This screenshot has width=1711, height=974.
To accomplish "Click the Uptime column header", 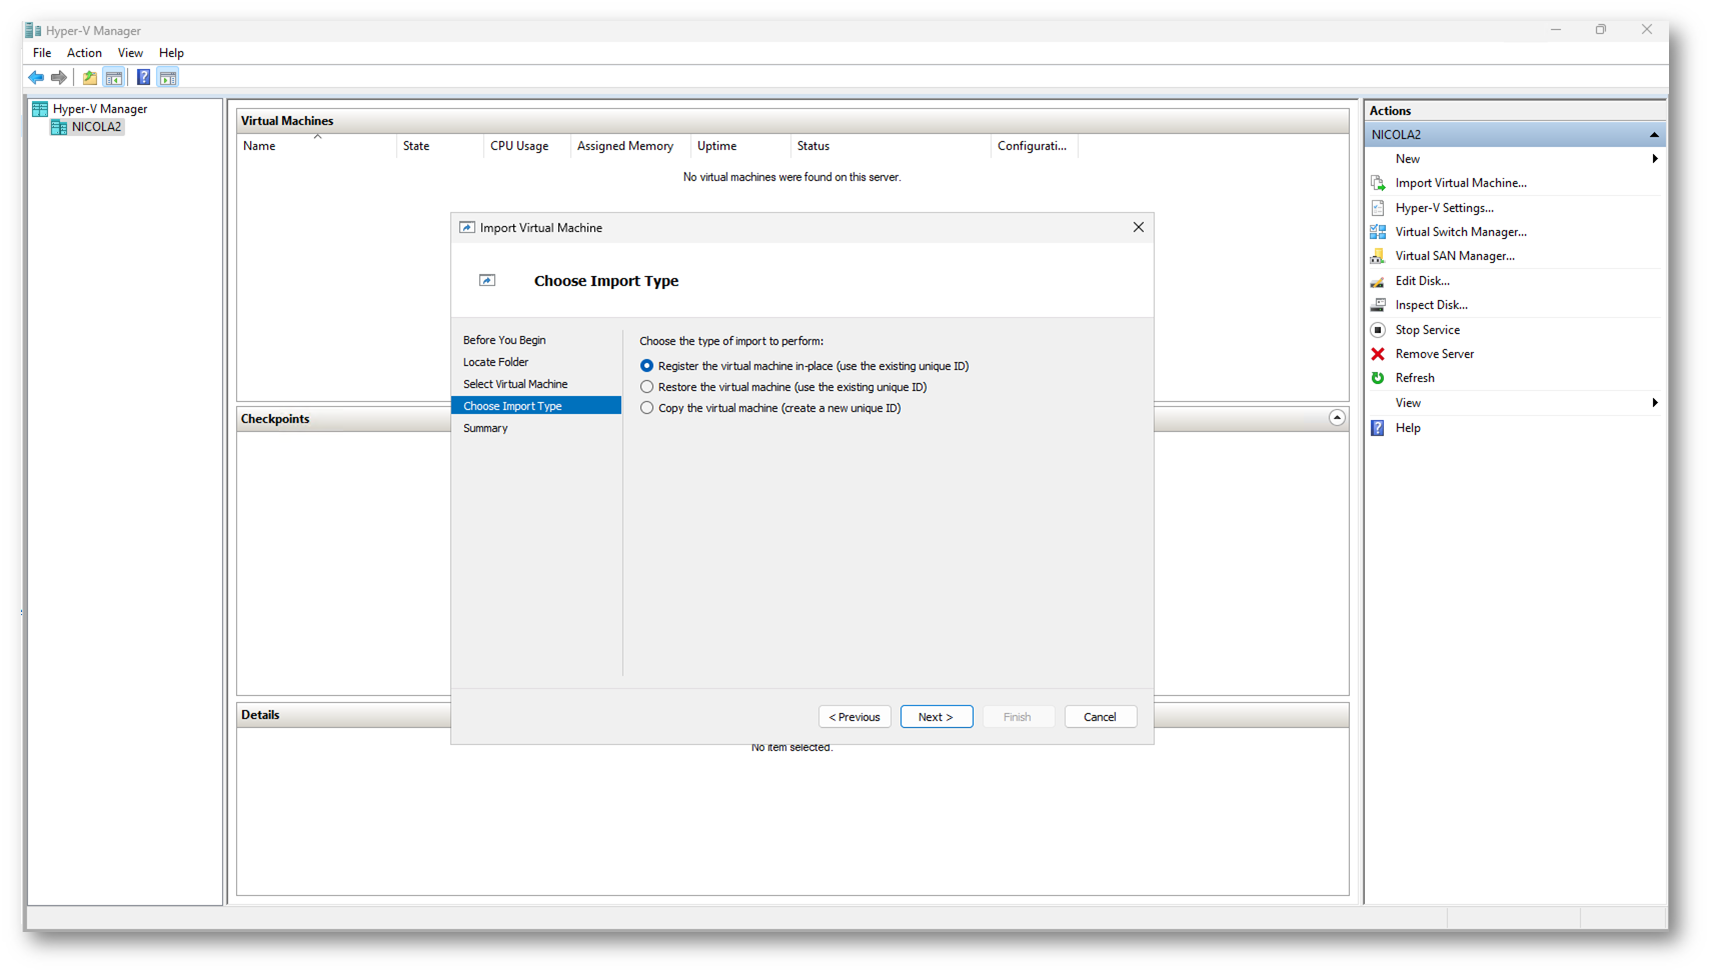I will 740,146.
